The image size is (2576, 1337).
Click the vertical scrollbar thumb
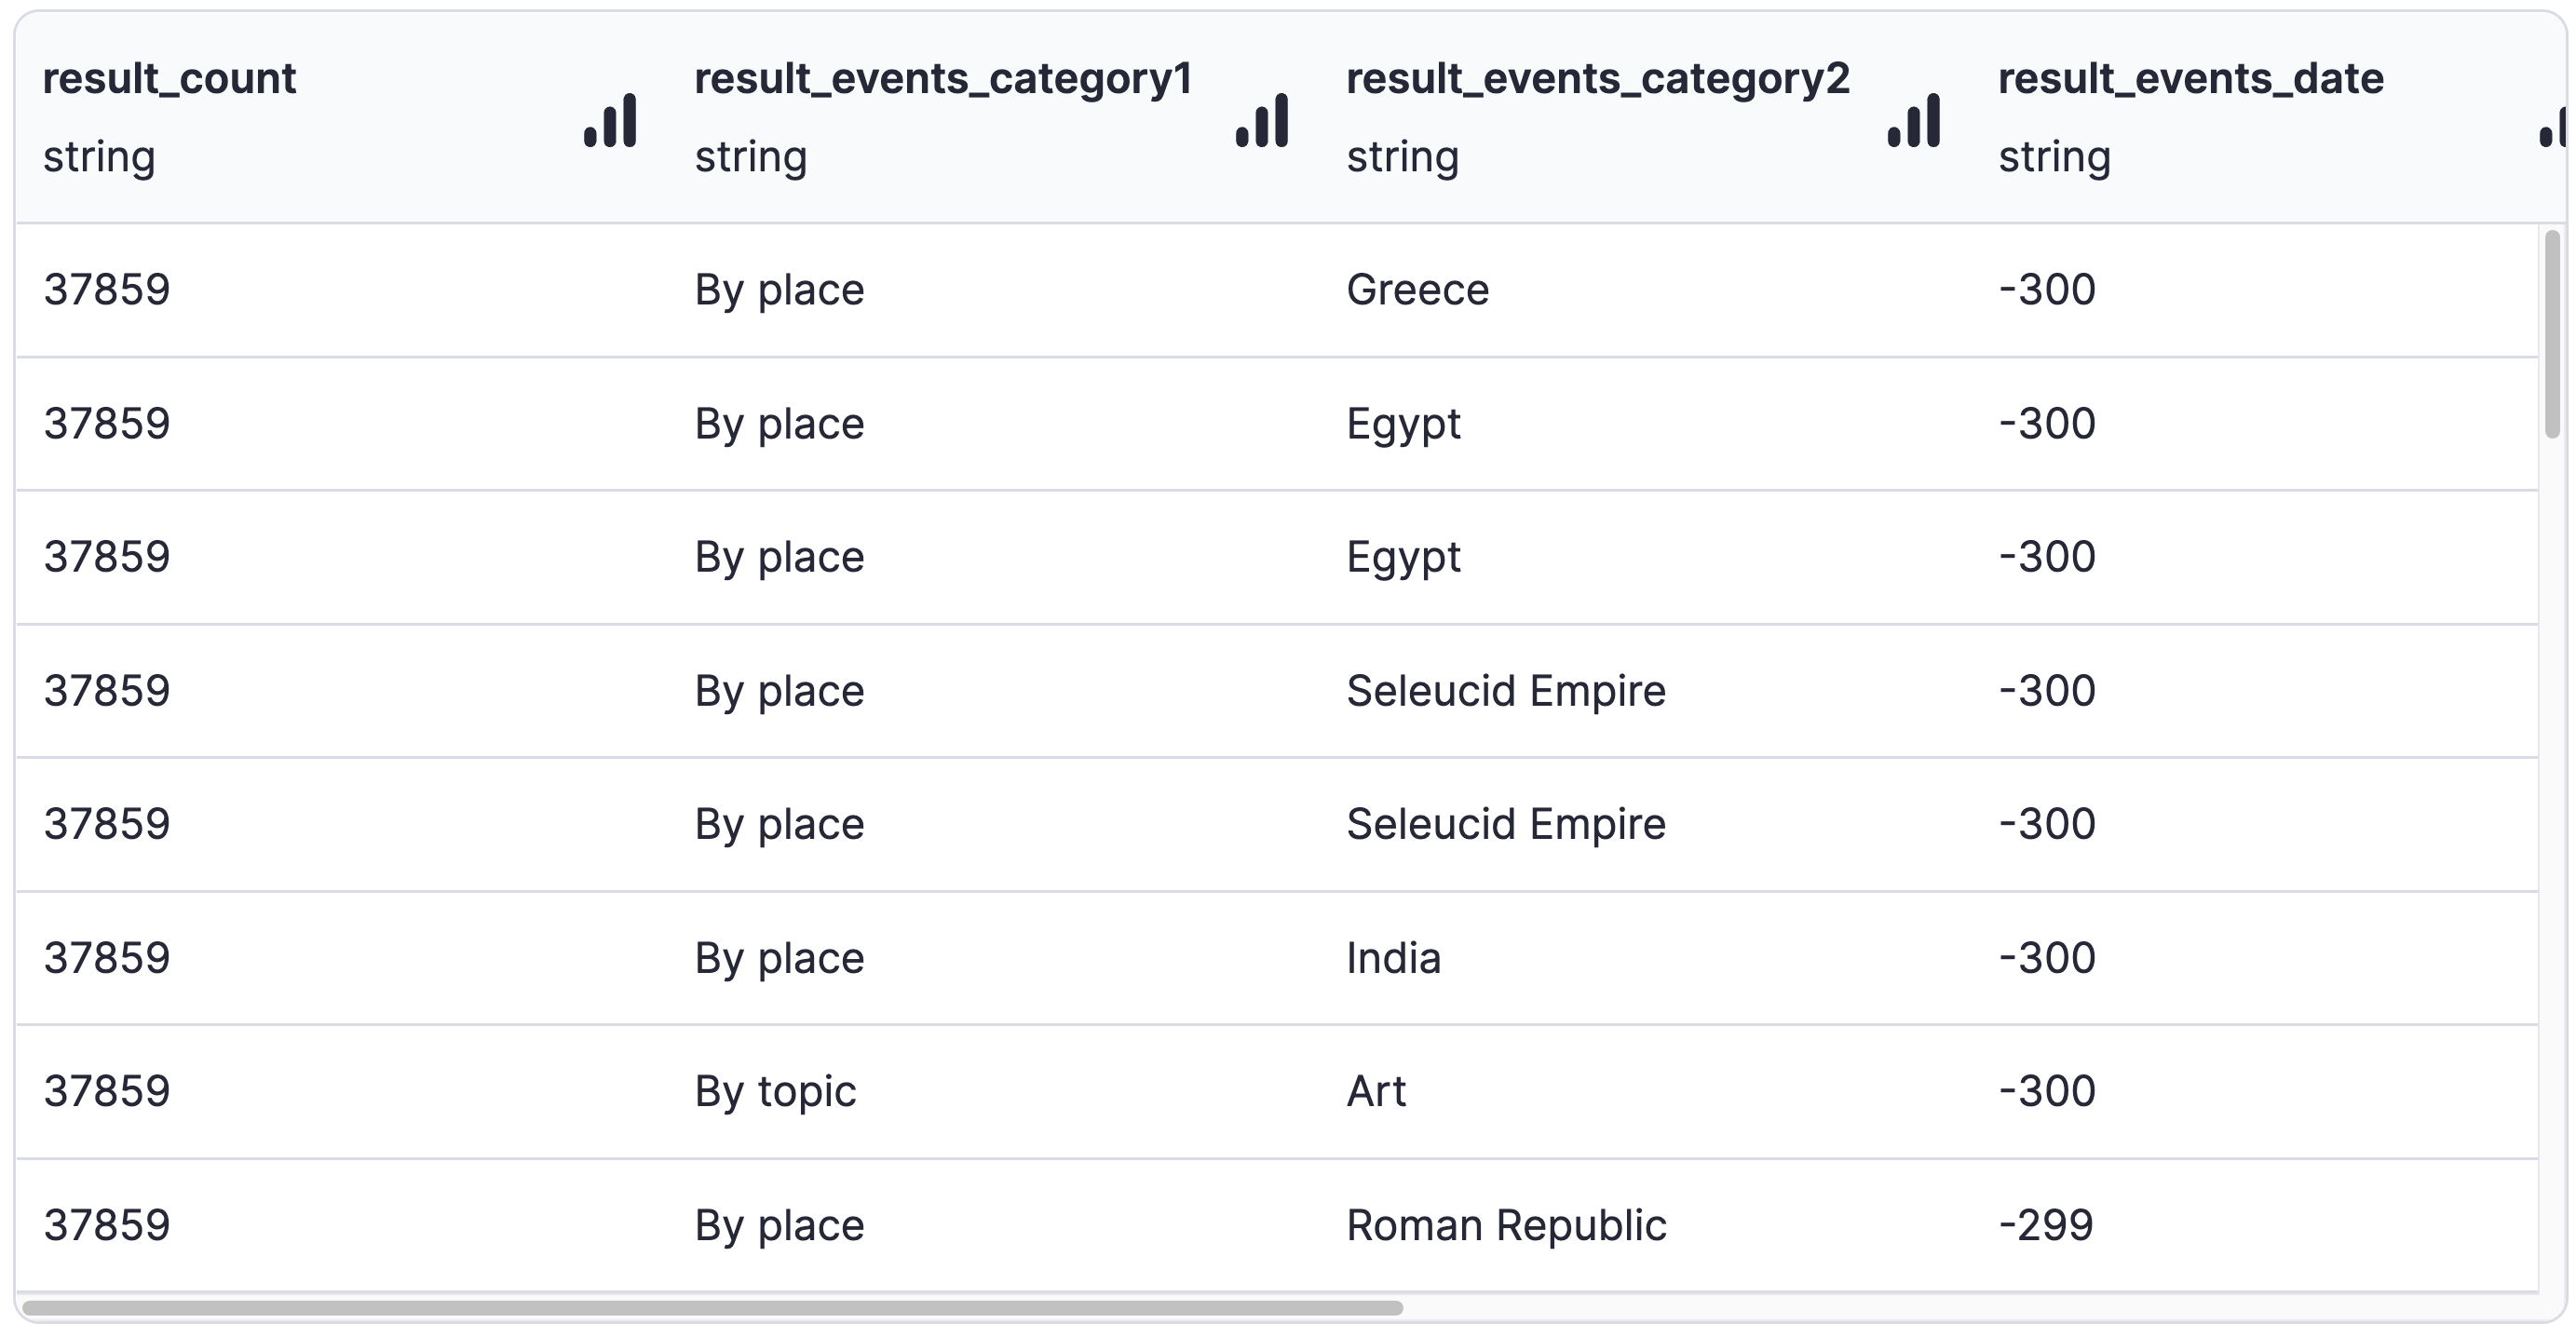pyautogui.click(x=2552, y=333)
